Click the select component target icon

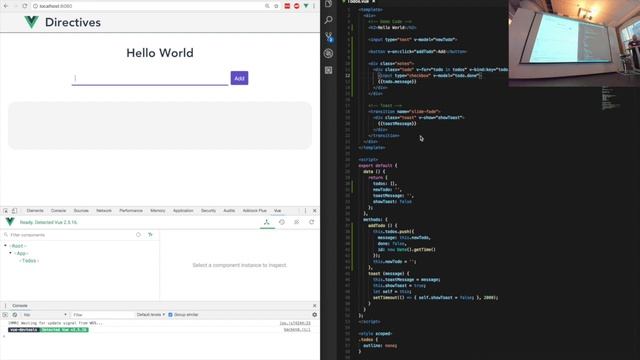point(138,235)
